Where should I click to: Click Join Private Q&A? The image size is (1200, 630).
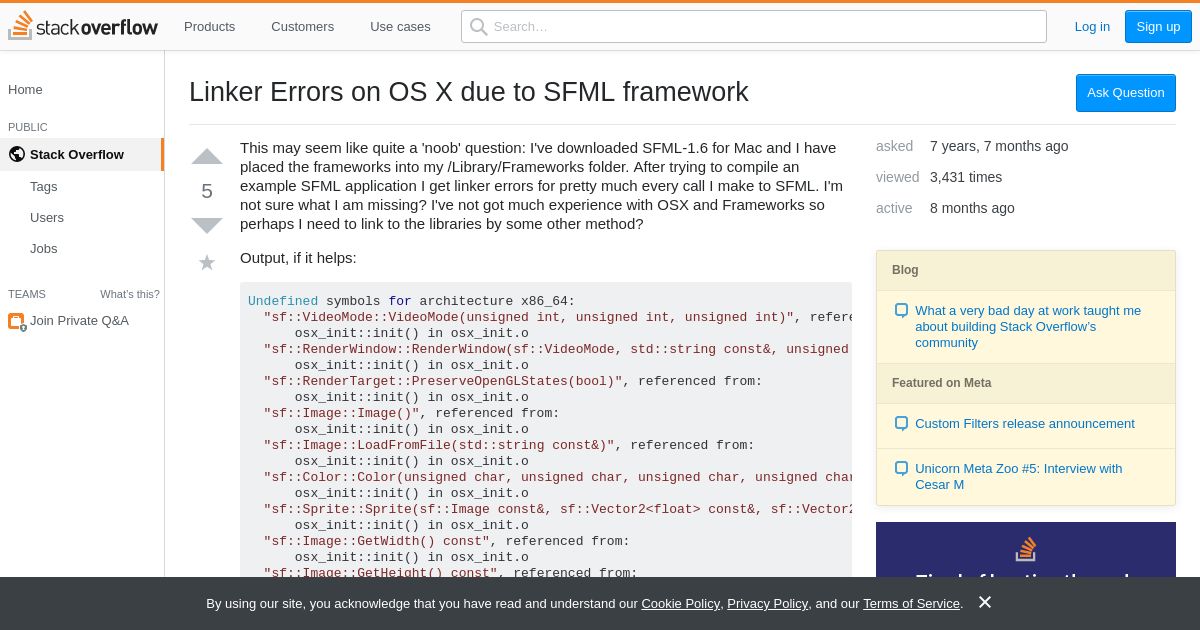point(79,321)
